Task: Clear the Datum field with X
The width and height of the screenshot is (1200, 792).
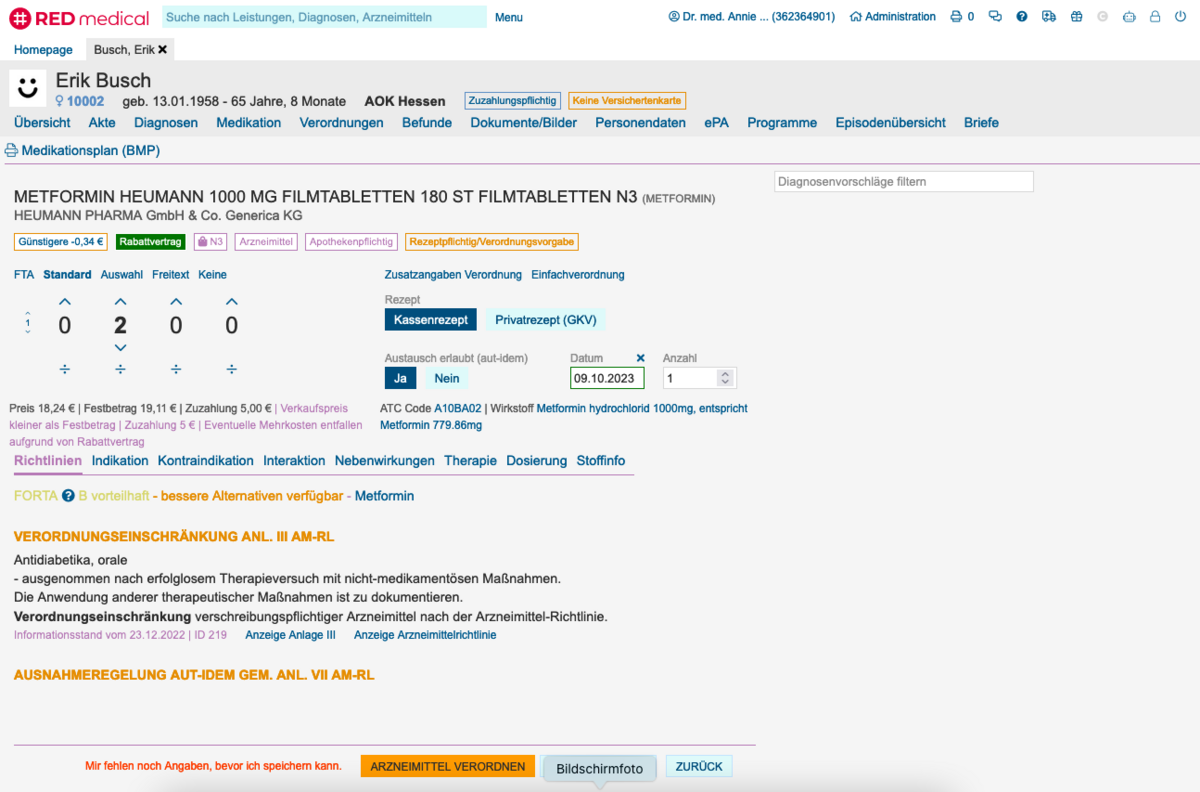Action: point(641,358)
